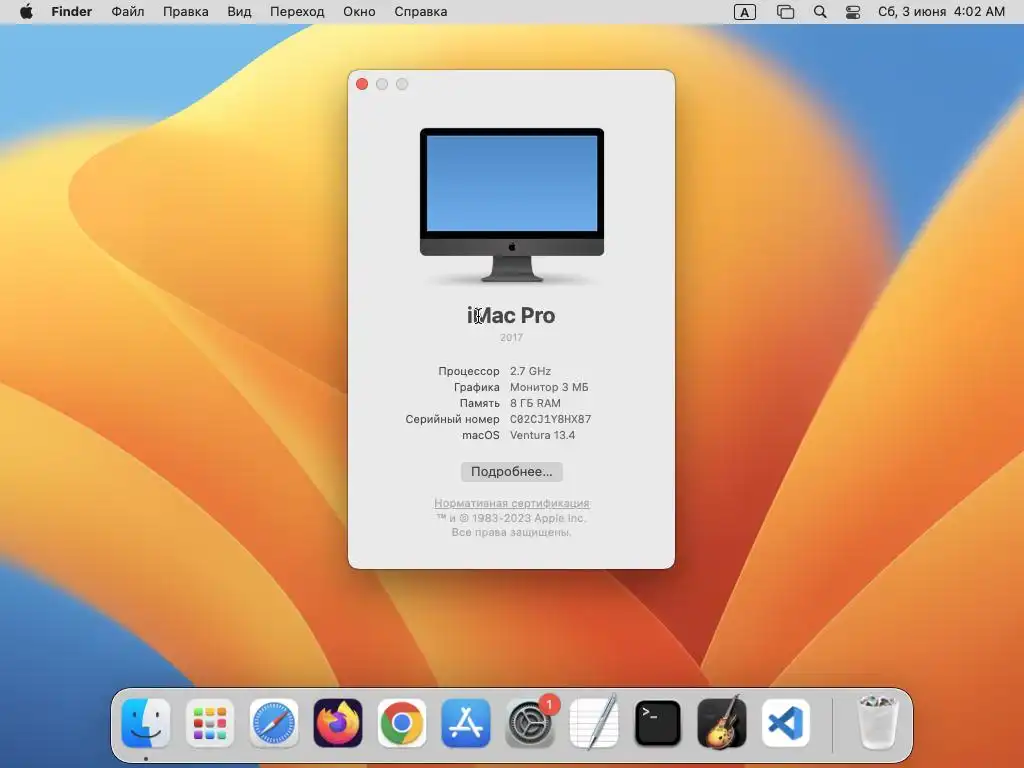Image resolution: width=1024 pixels, height=768 pixels.
Task: Open the Finder menu in menu bar
Action: [71, 12]
